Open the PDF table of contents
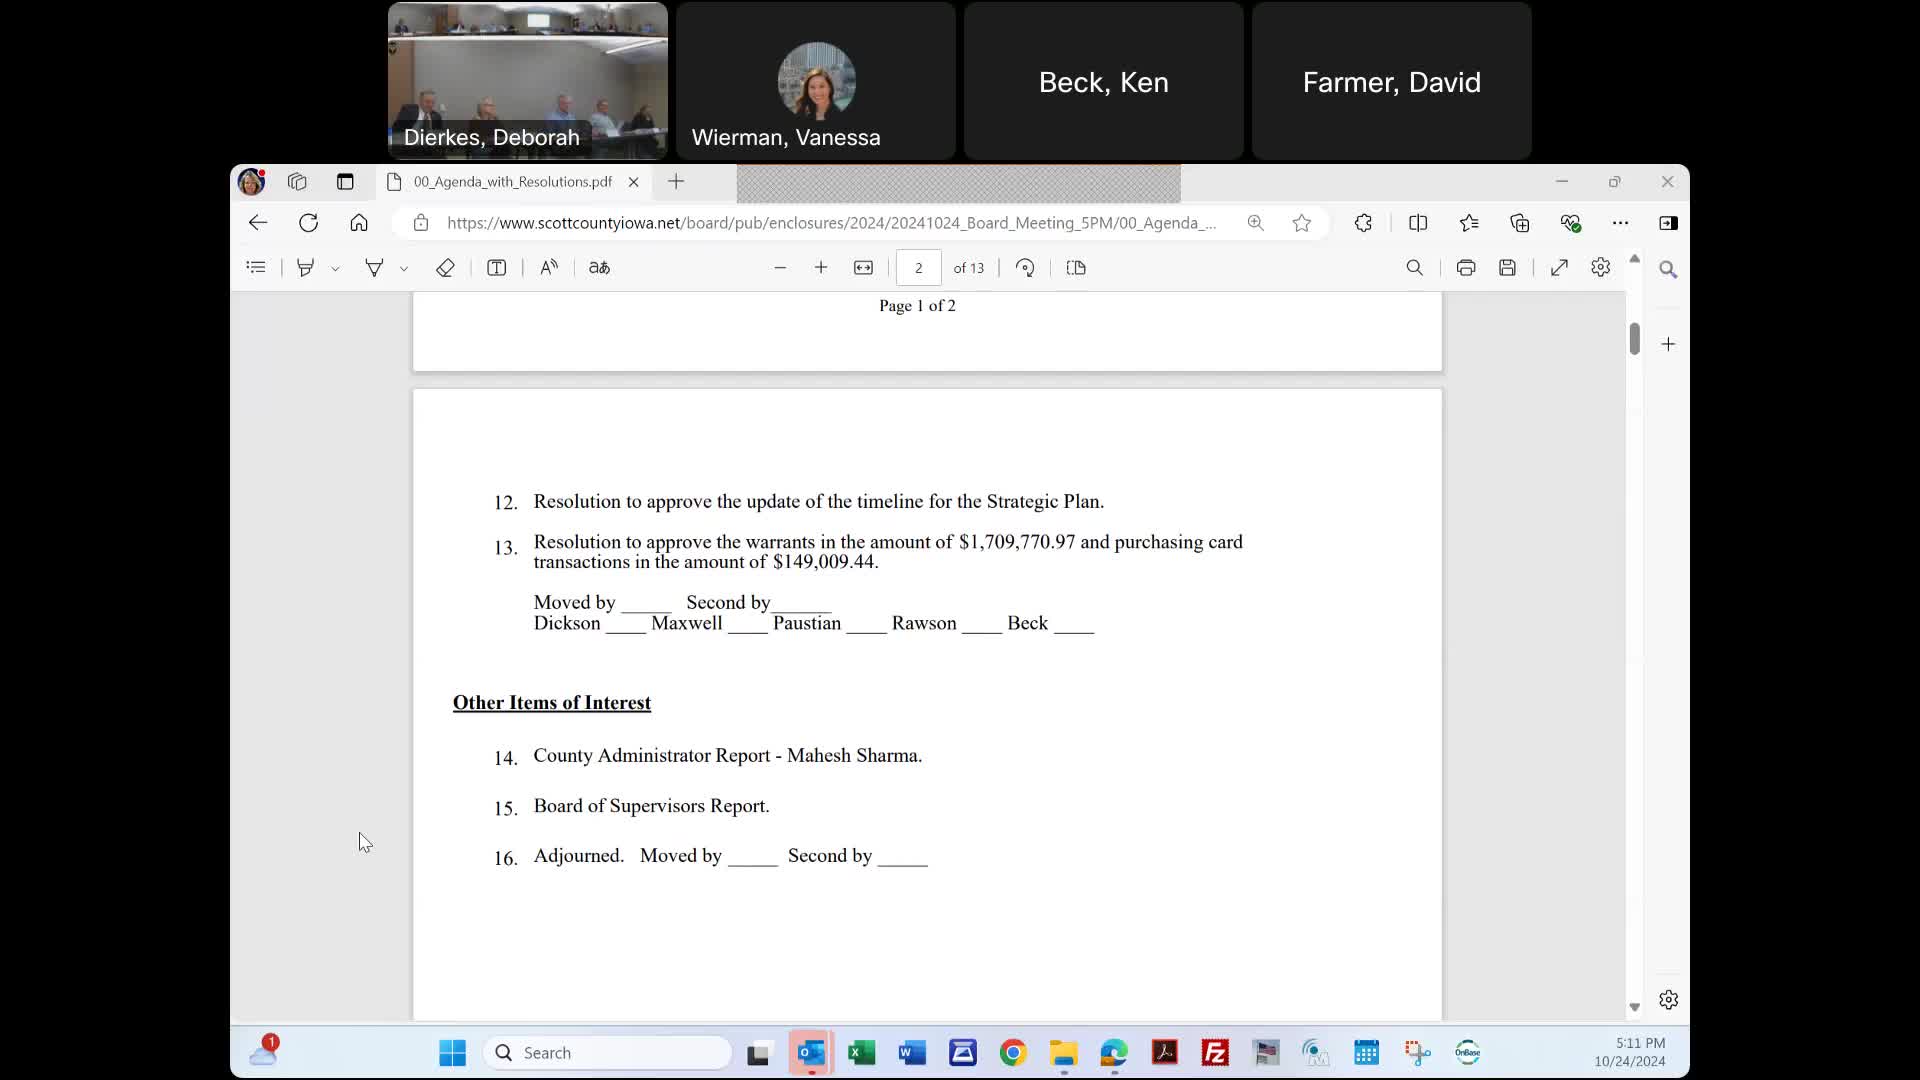The width and height of the screenshot is (1920, 1080). [x=256, y=268]
